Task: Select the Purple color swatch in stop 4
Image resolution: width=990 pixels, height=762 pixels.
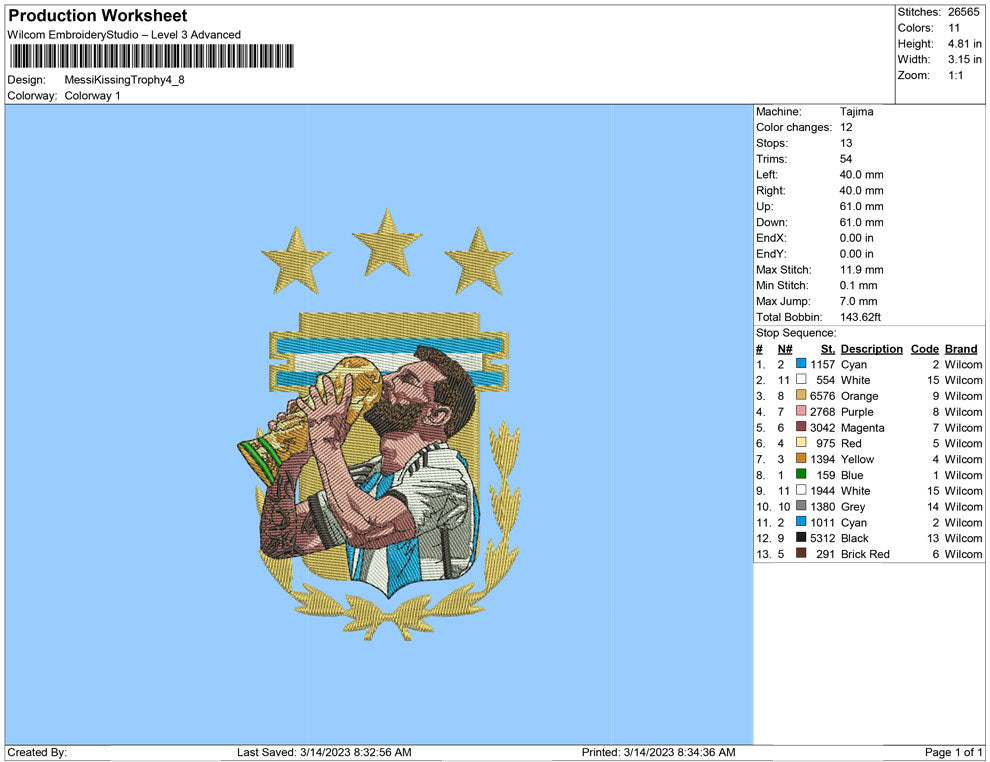Action: tap(801, 412)
